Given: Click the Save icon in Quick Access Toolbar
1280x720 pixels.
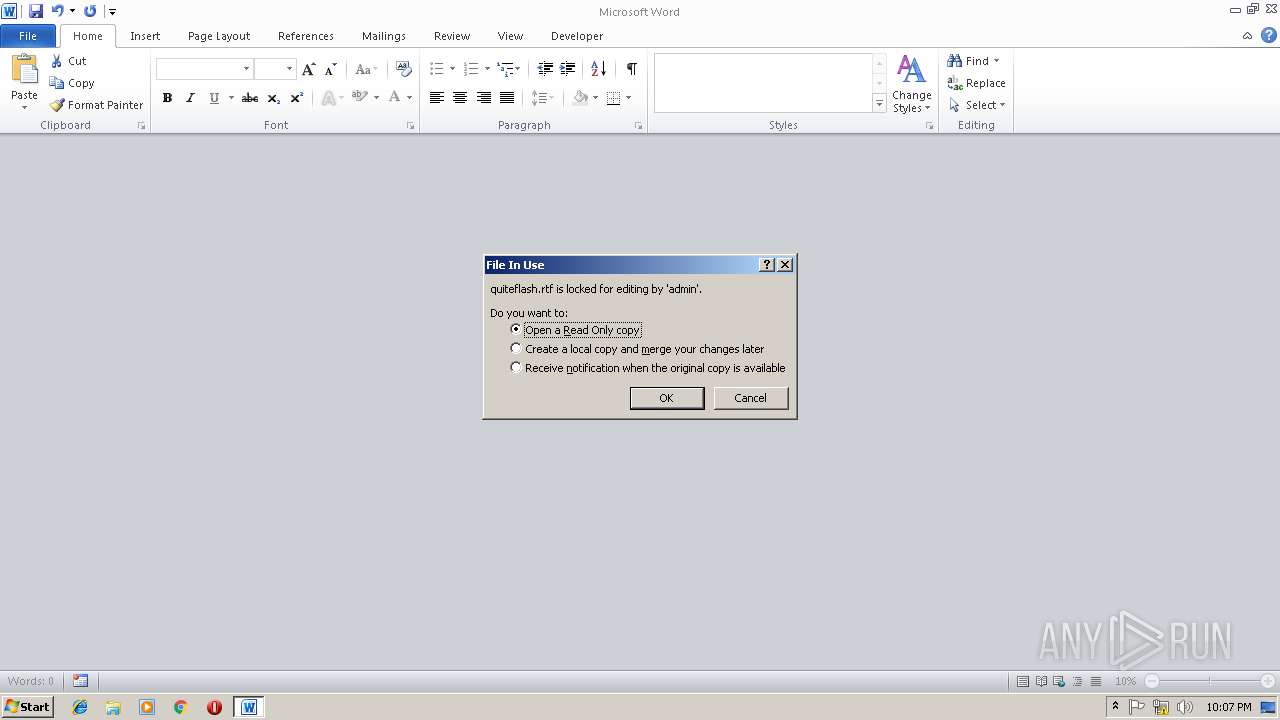Looking at the screenshot, I should point(36,11).
